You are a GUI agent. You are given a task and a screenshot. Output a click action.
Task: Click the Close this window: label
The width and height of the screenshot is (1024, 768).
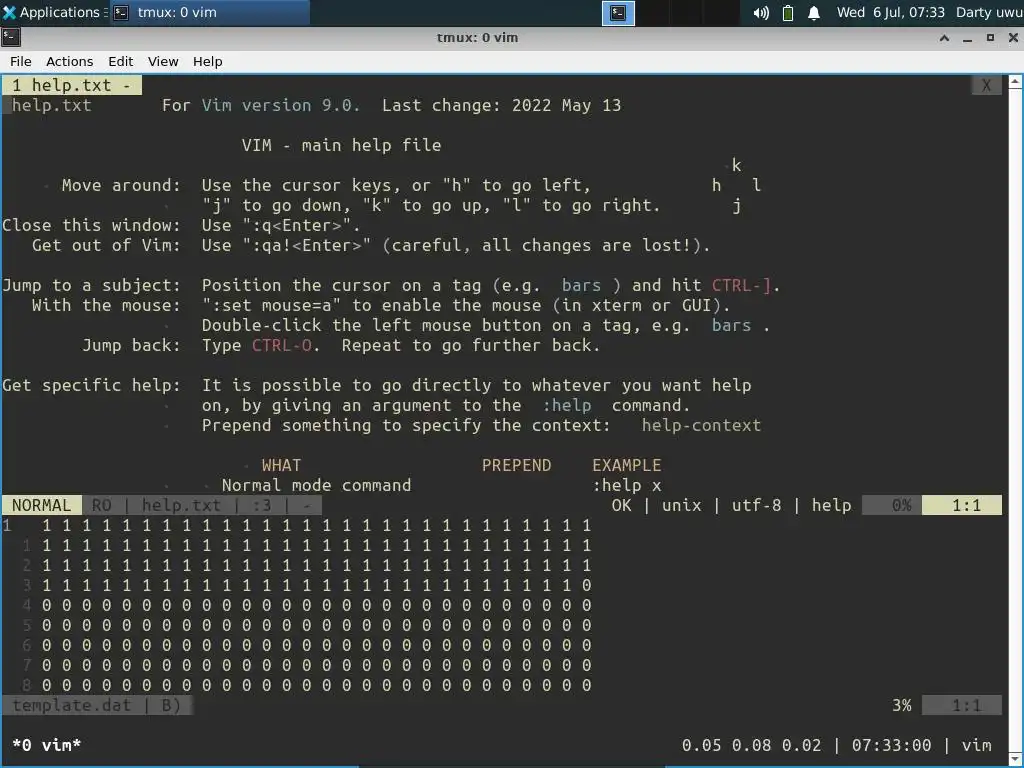pos(91,225)
